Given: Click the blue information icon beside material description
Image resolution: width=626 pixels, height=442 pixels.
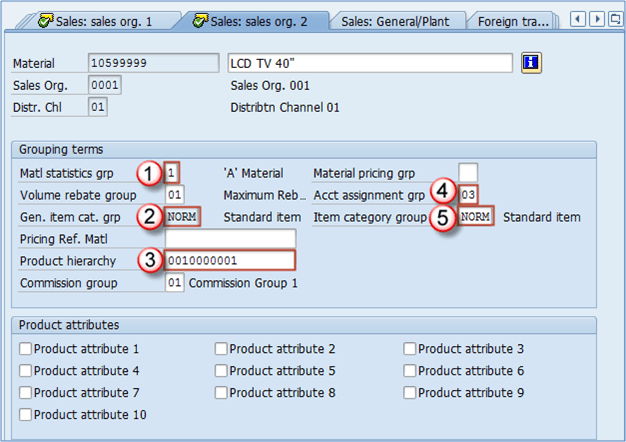Looking at the screenshot, I should [x=531, y=63].
